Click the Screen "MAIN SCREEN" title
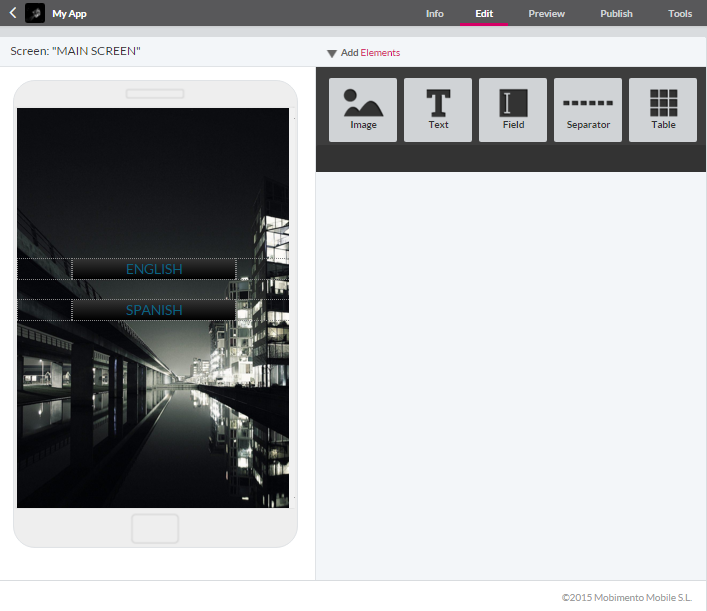 [x=75, y=51]
